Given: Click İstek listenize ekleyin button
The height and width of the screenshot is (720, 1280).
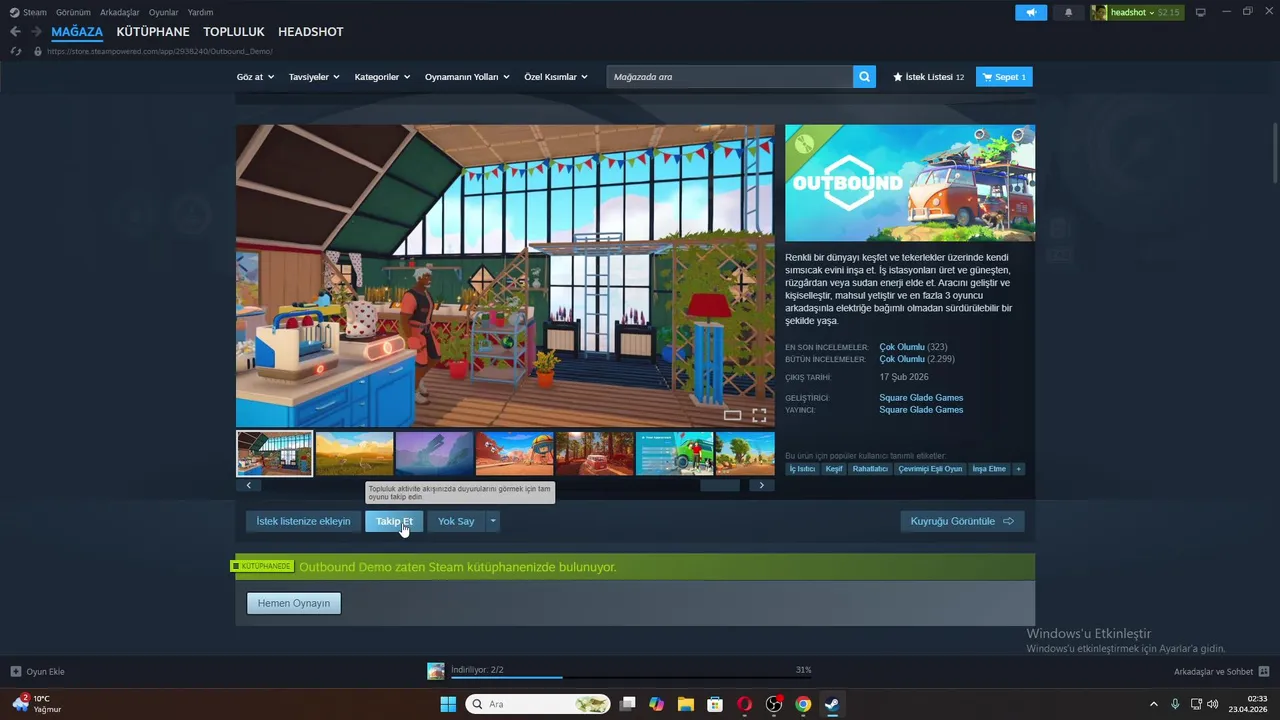Looking at the screenshot, I should point(303,521).
